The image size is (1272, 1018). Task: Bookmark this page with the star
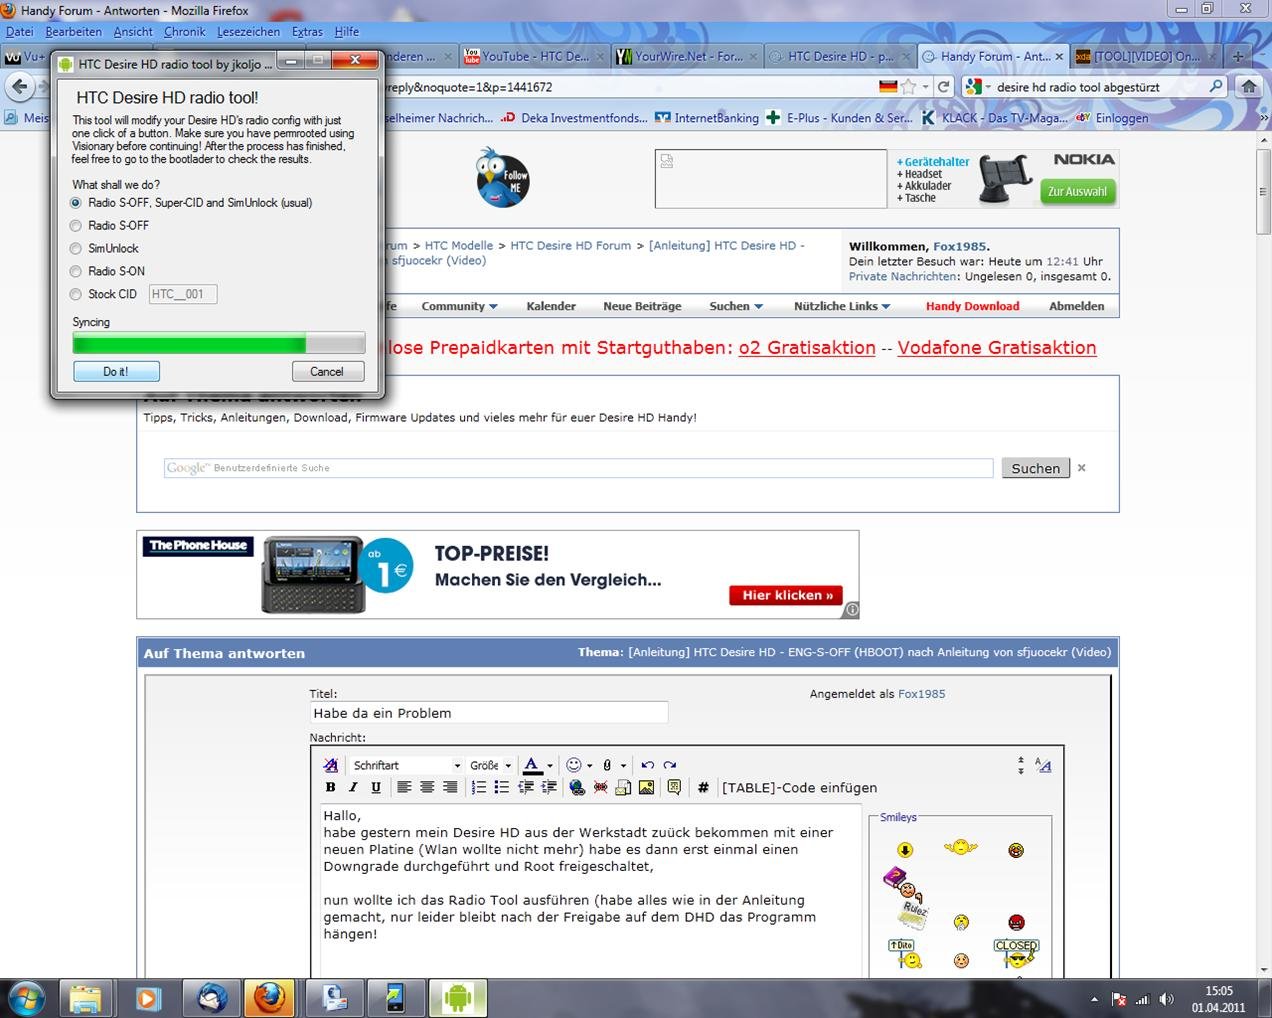tap(908, 87)
